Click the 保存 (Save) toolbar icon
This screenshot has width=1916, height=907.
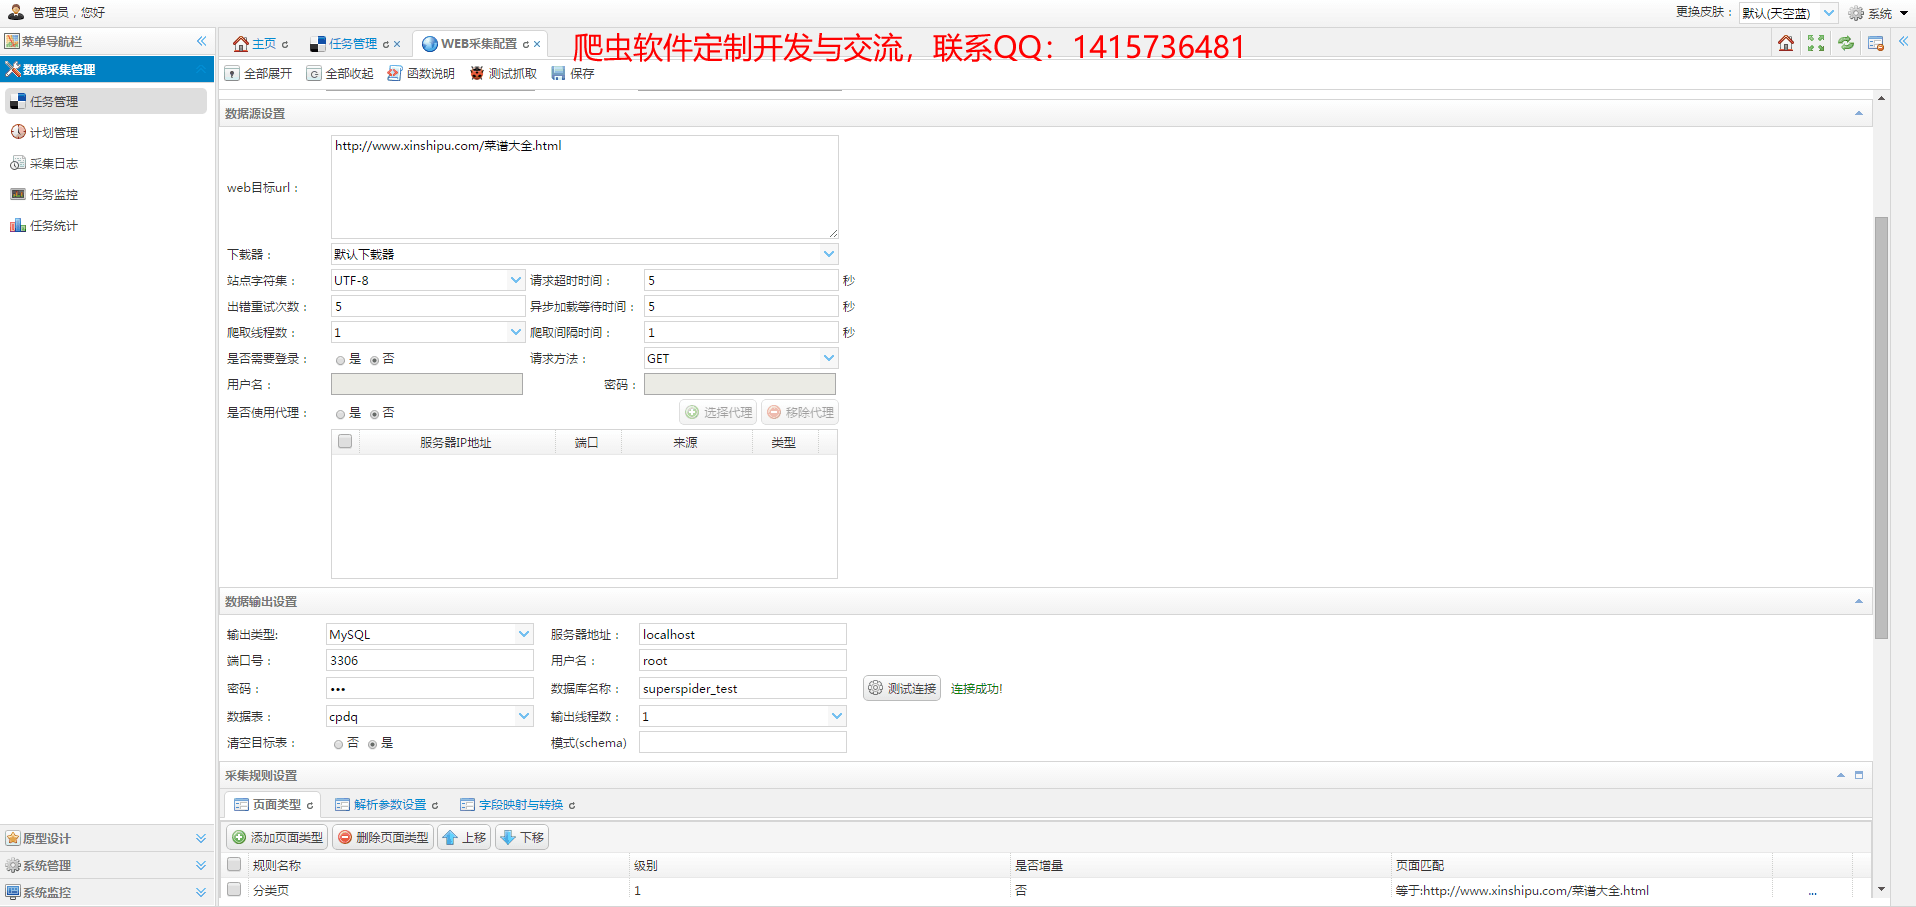[571, 73]
